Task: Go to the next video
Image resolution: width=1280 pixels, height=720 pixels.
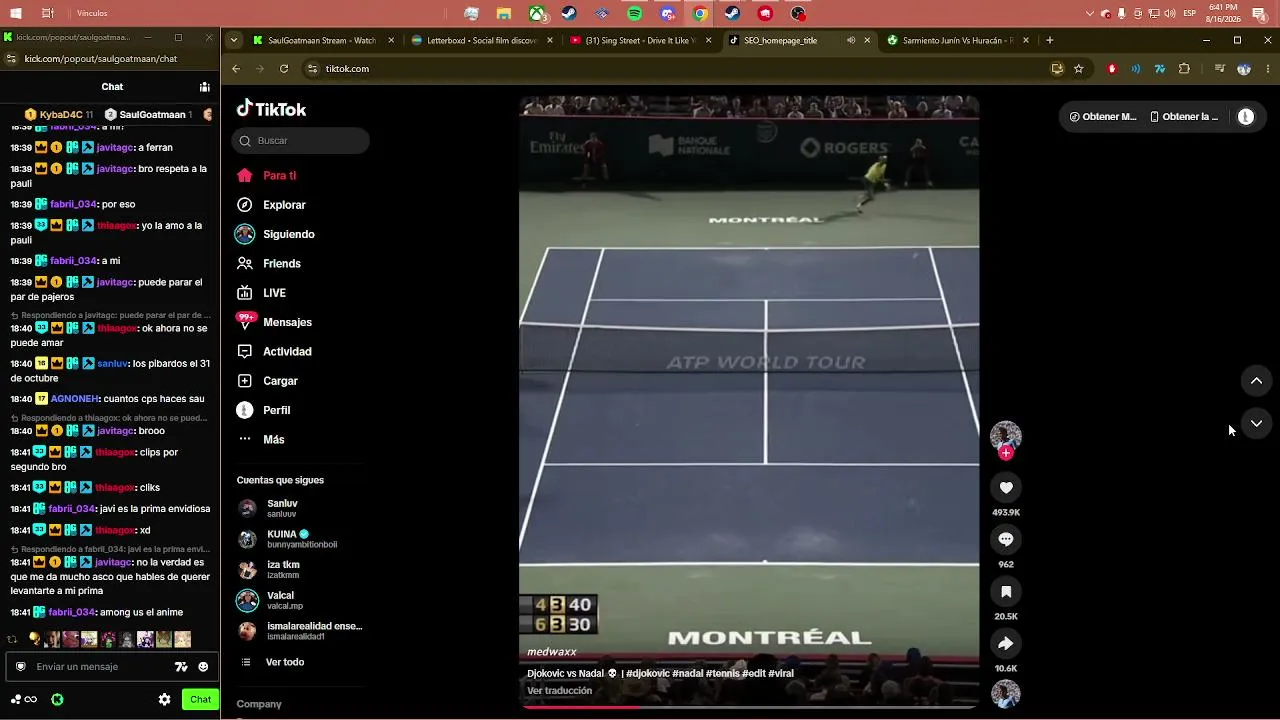Action: point(1256,423)
